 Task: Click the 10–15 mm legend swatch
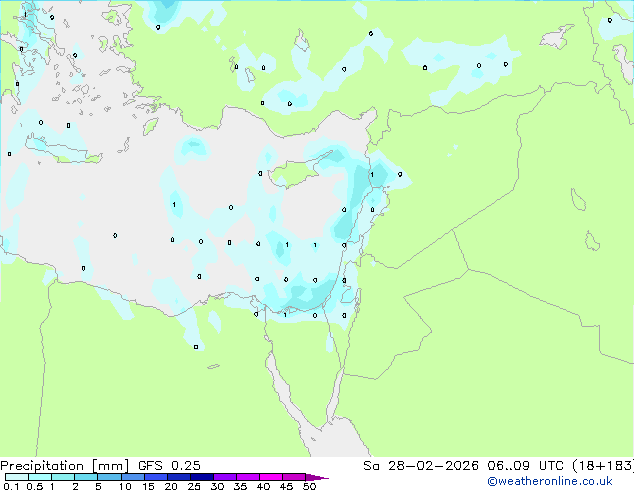coord(132,477)
